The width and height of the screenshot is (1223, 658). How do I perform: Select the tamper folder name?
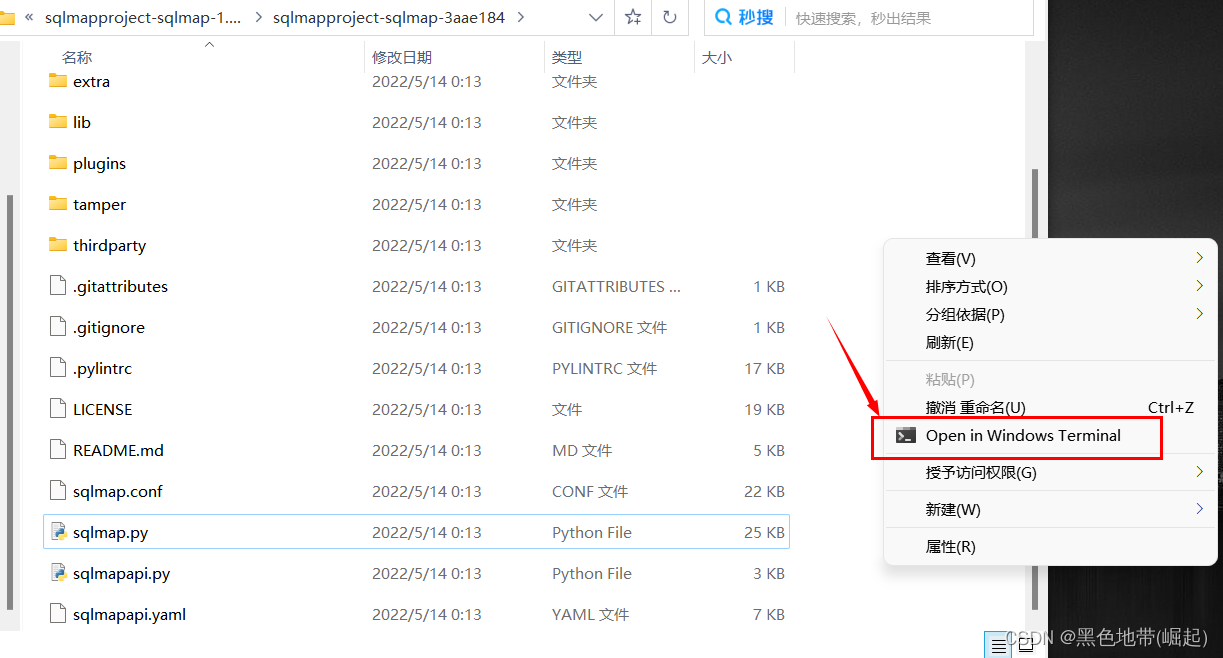coord(99,204)
